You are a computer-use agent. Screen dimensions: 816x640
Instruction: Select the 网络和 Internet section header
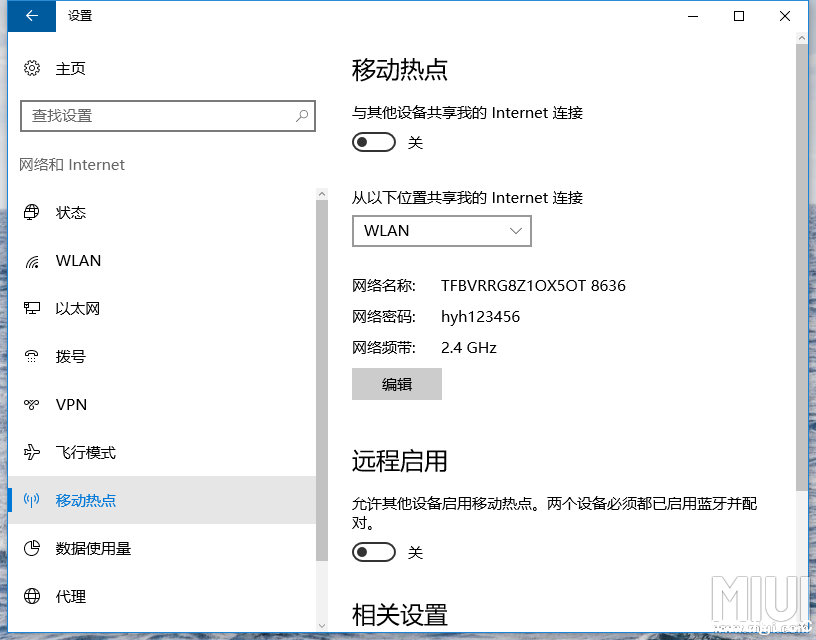(72, 165)
